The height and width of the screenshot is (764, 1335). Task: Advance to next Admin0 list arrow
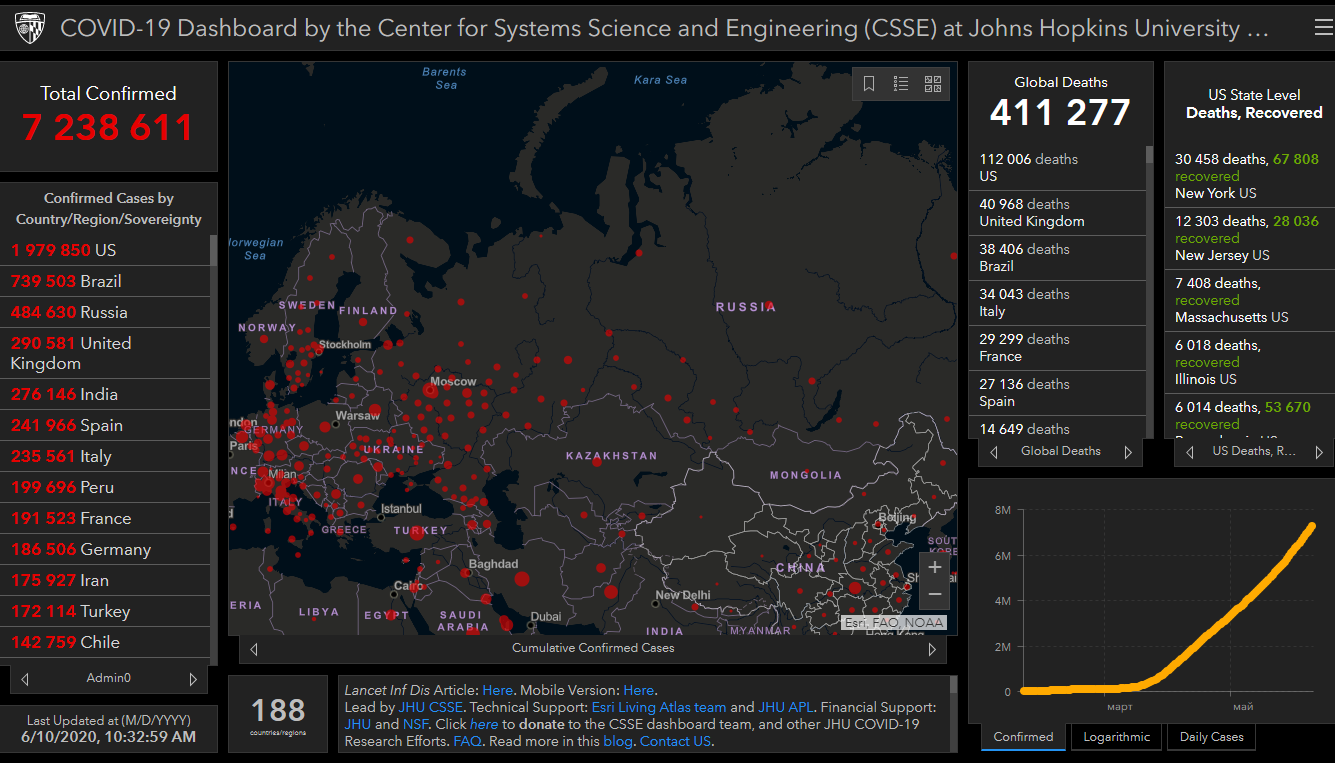[x=193, y=679]
